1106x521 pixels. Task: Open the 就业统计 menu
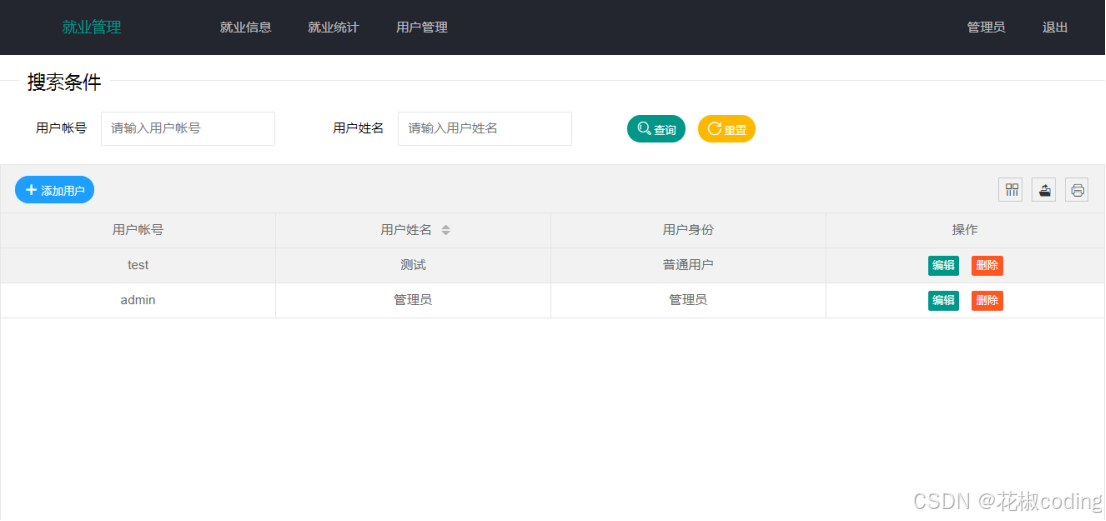(x=334, y=27)
